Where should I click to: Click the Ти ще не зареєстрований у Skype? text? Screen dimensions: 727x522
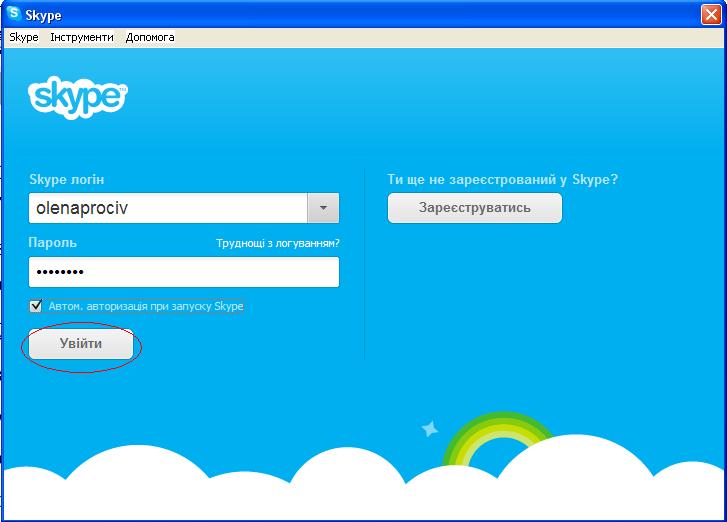[x=503, y=179]
